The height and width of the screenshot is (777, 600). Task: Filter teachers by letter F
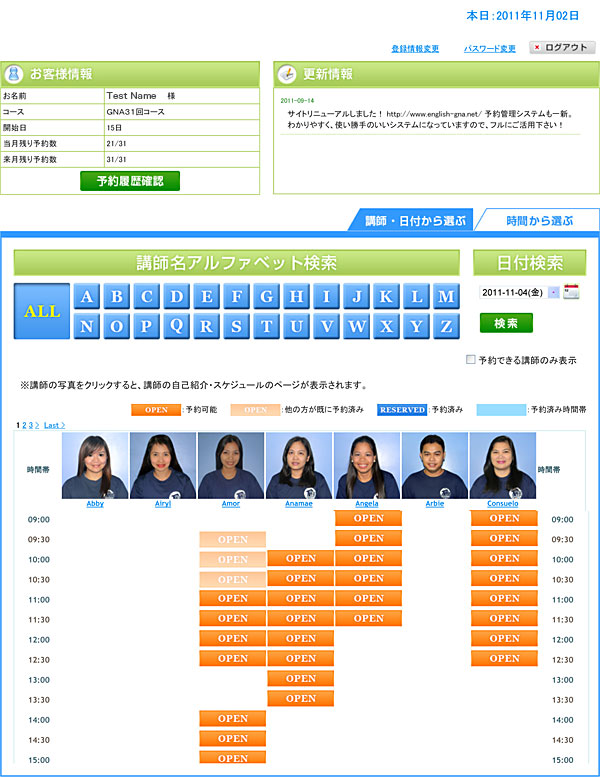pos(236,296)
